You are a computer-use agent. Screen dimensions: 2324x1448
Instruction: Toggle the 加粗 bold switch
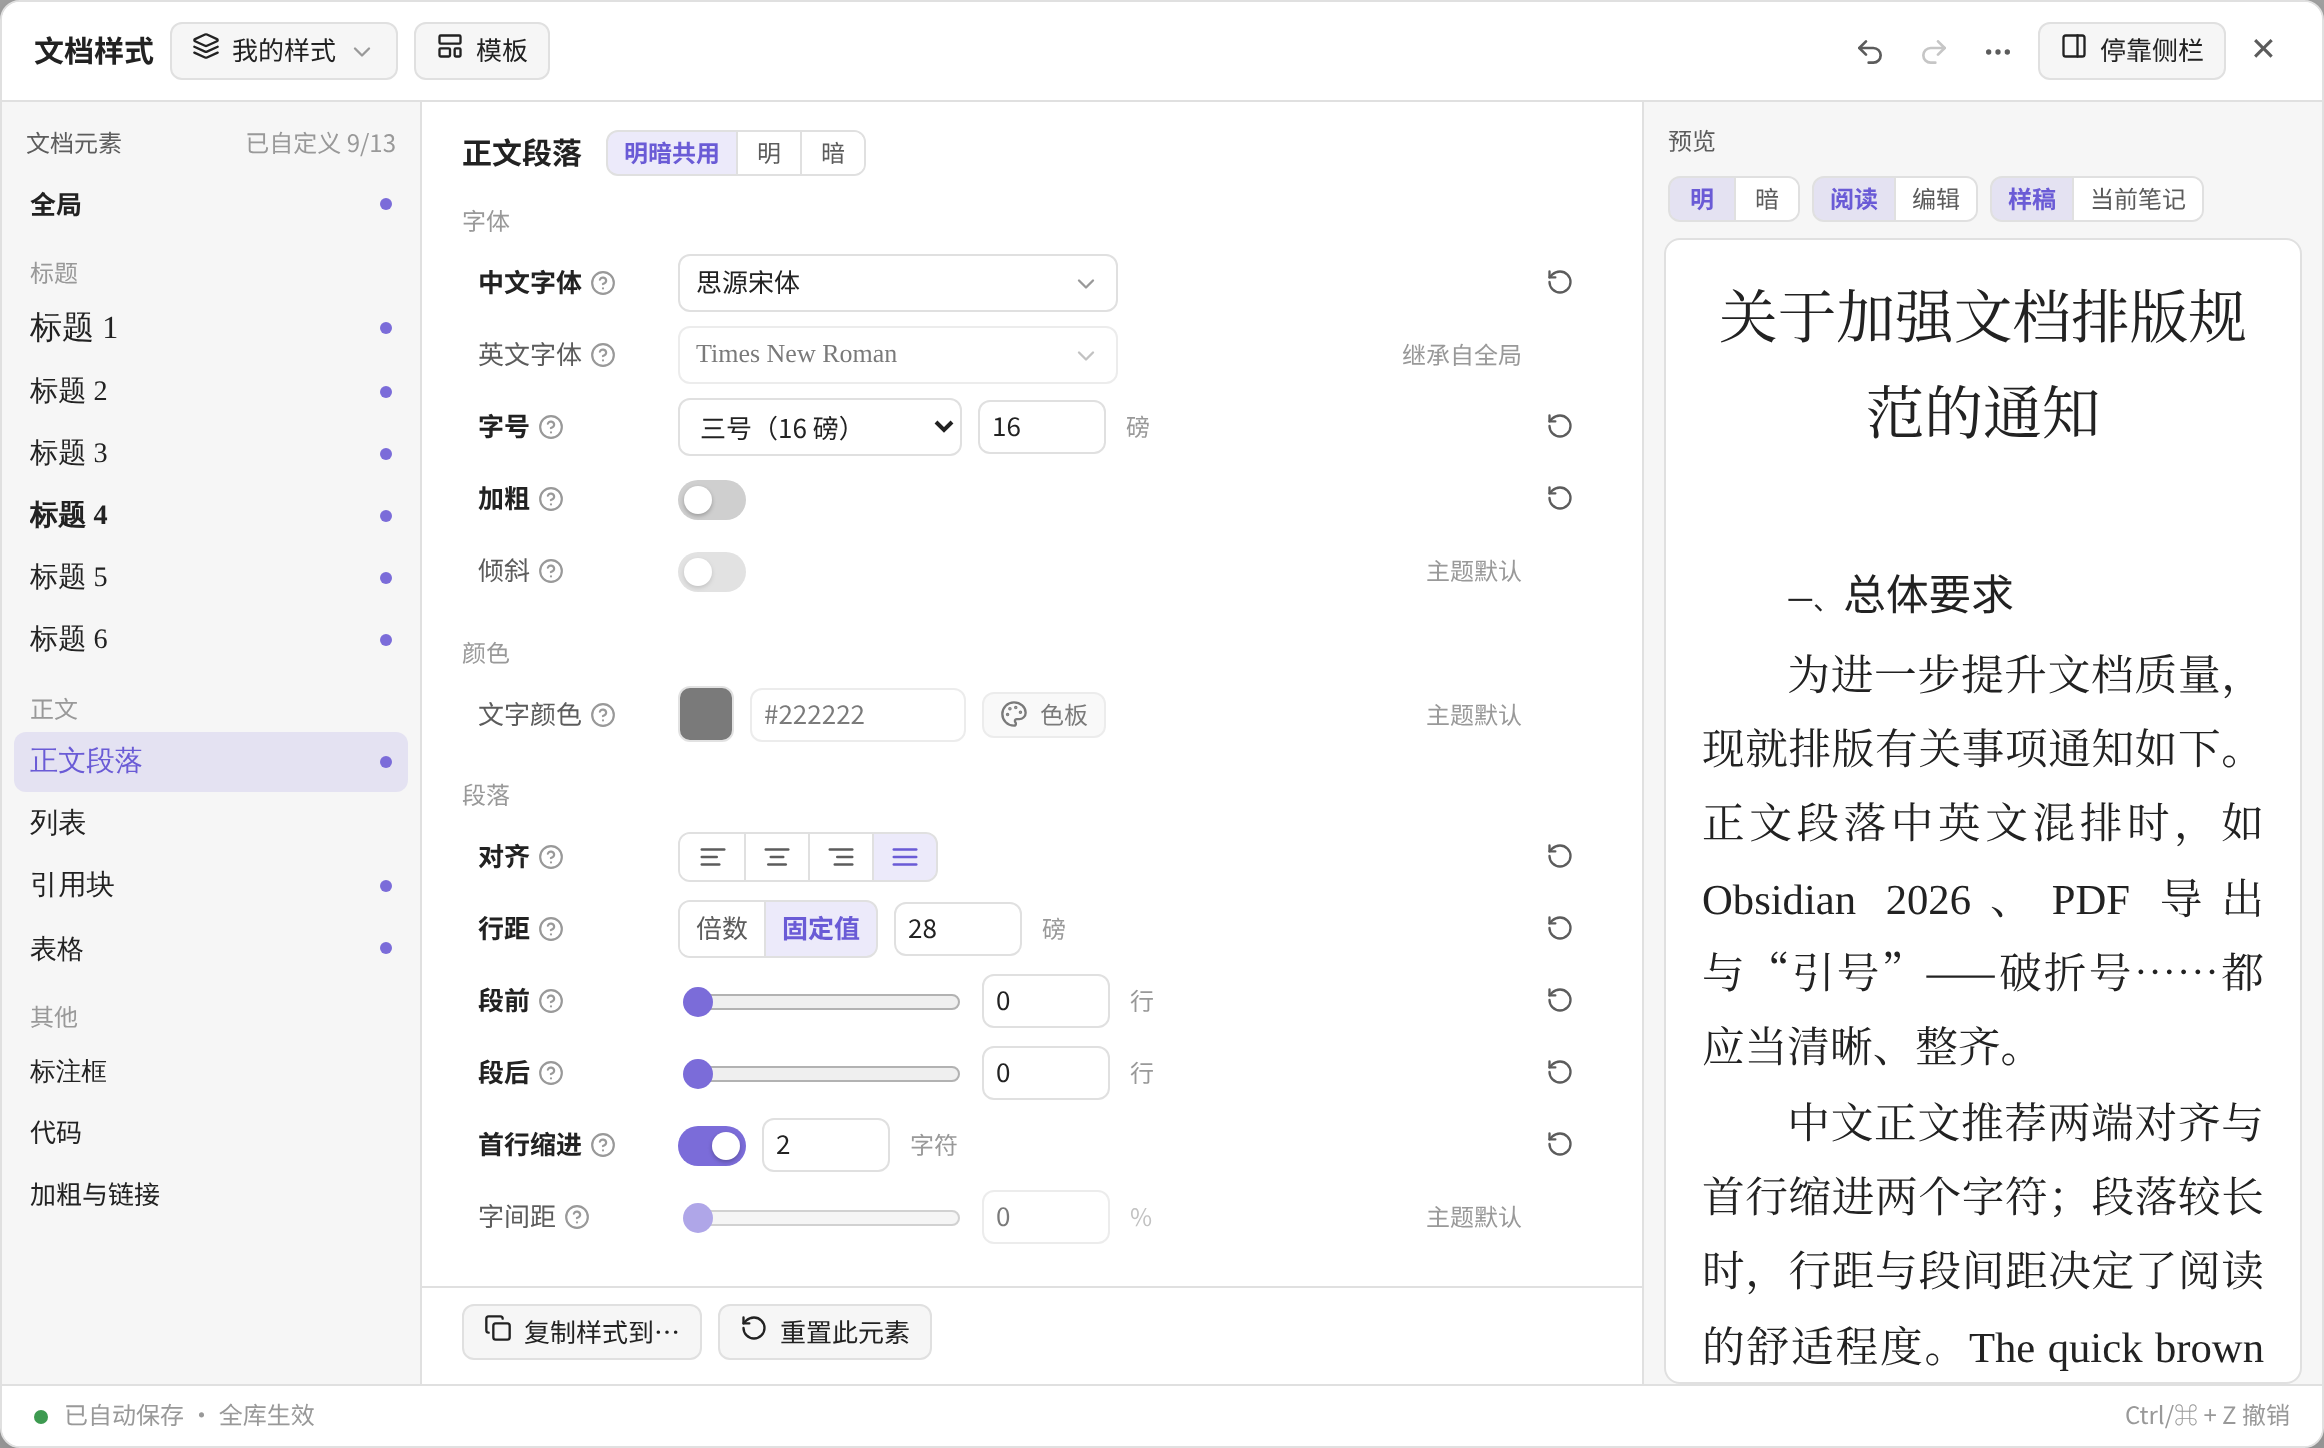click(x=712, y=499)
